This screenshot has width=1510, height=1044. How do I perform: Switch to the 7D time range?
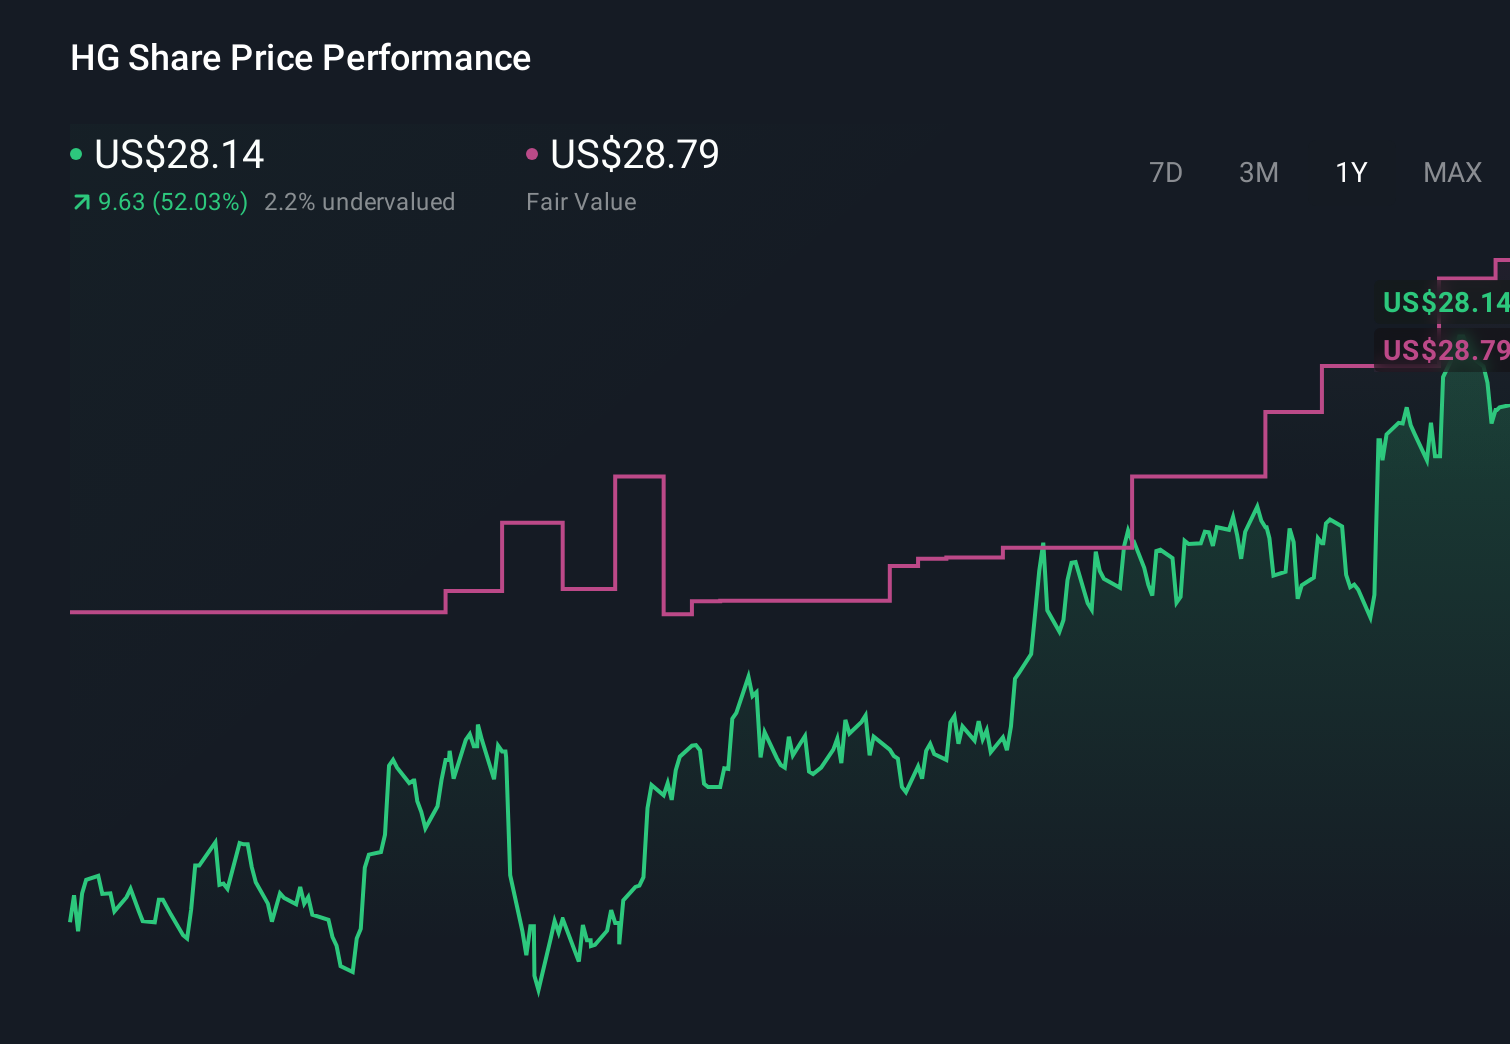click(1166, 172)
